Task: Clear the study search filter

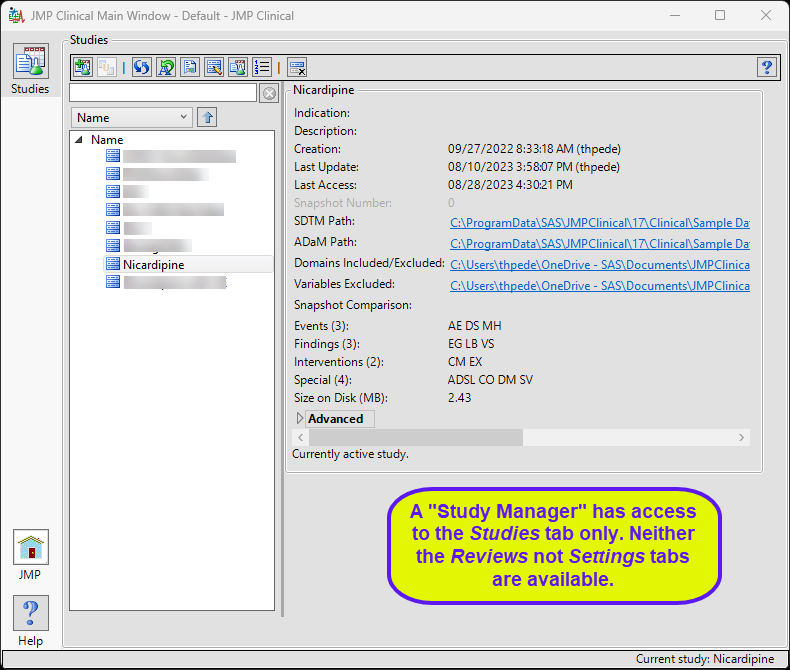Action: pos(270,93)
